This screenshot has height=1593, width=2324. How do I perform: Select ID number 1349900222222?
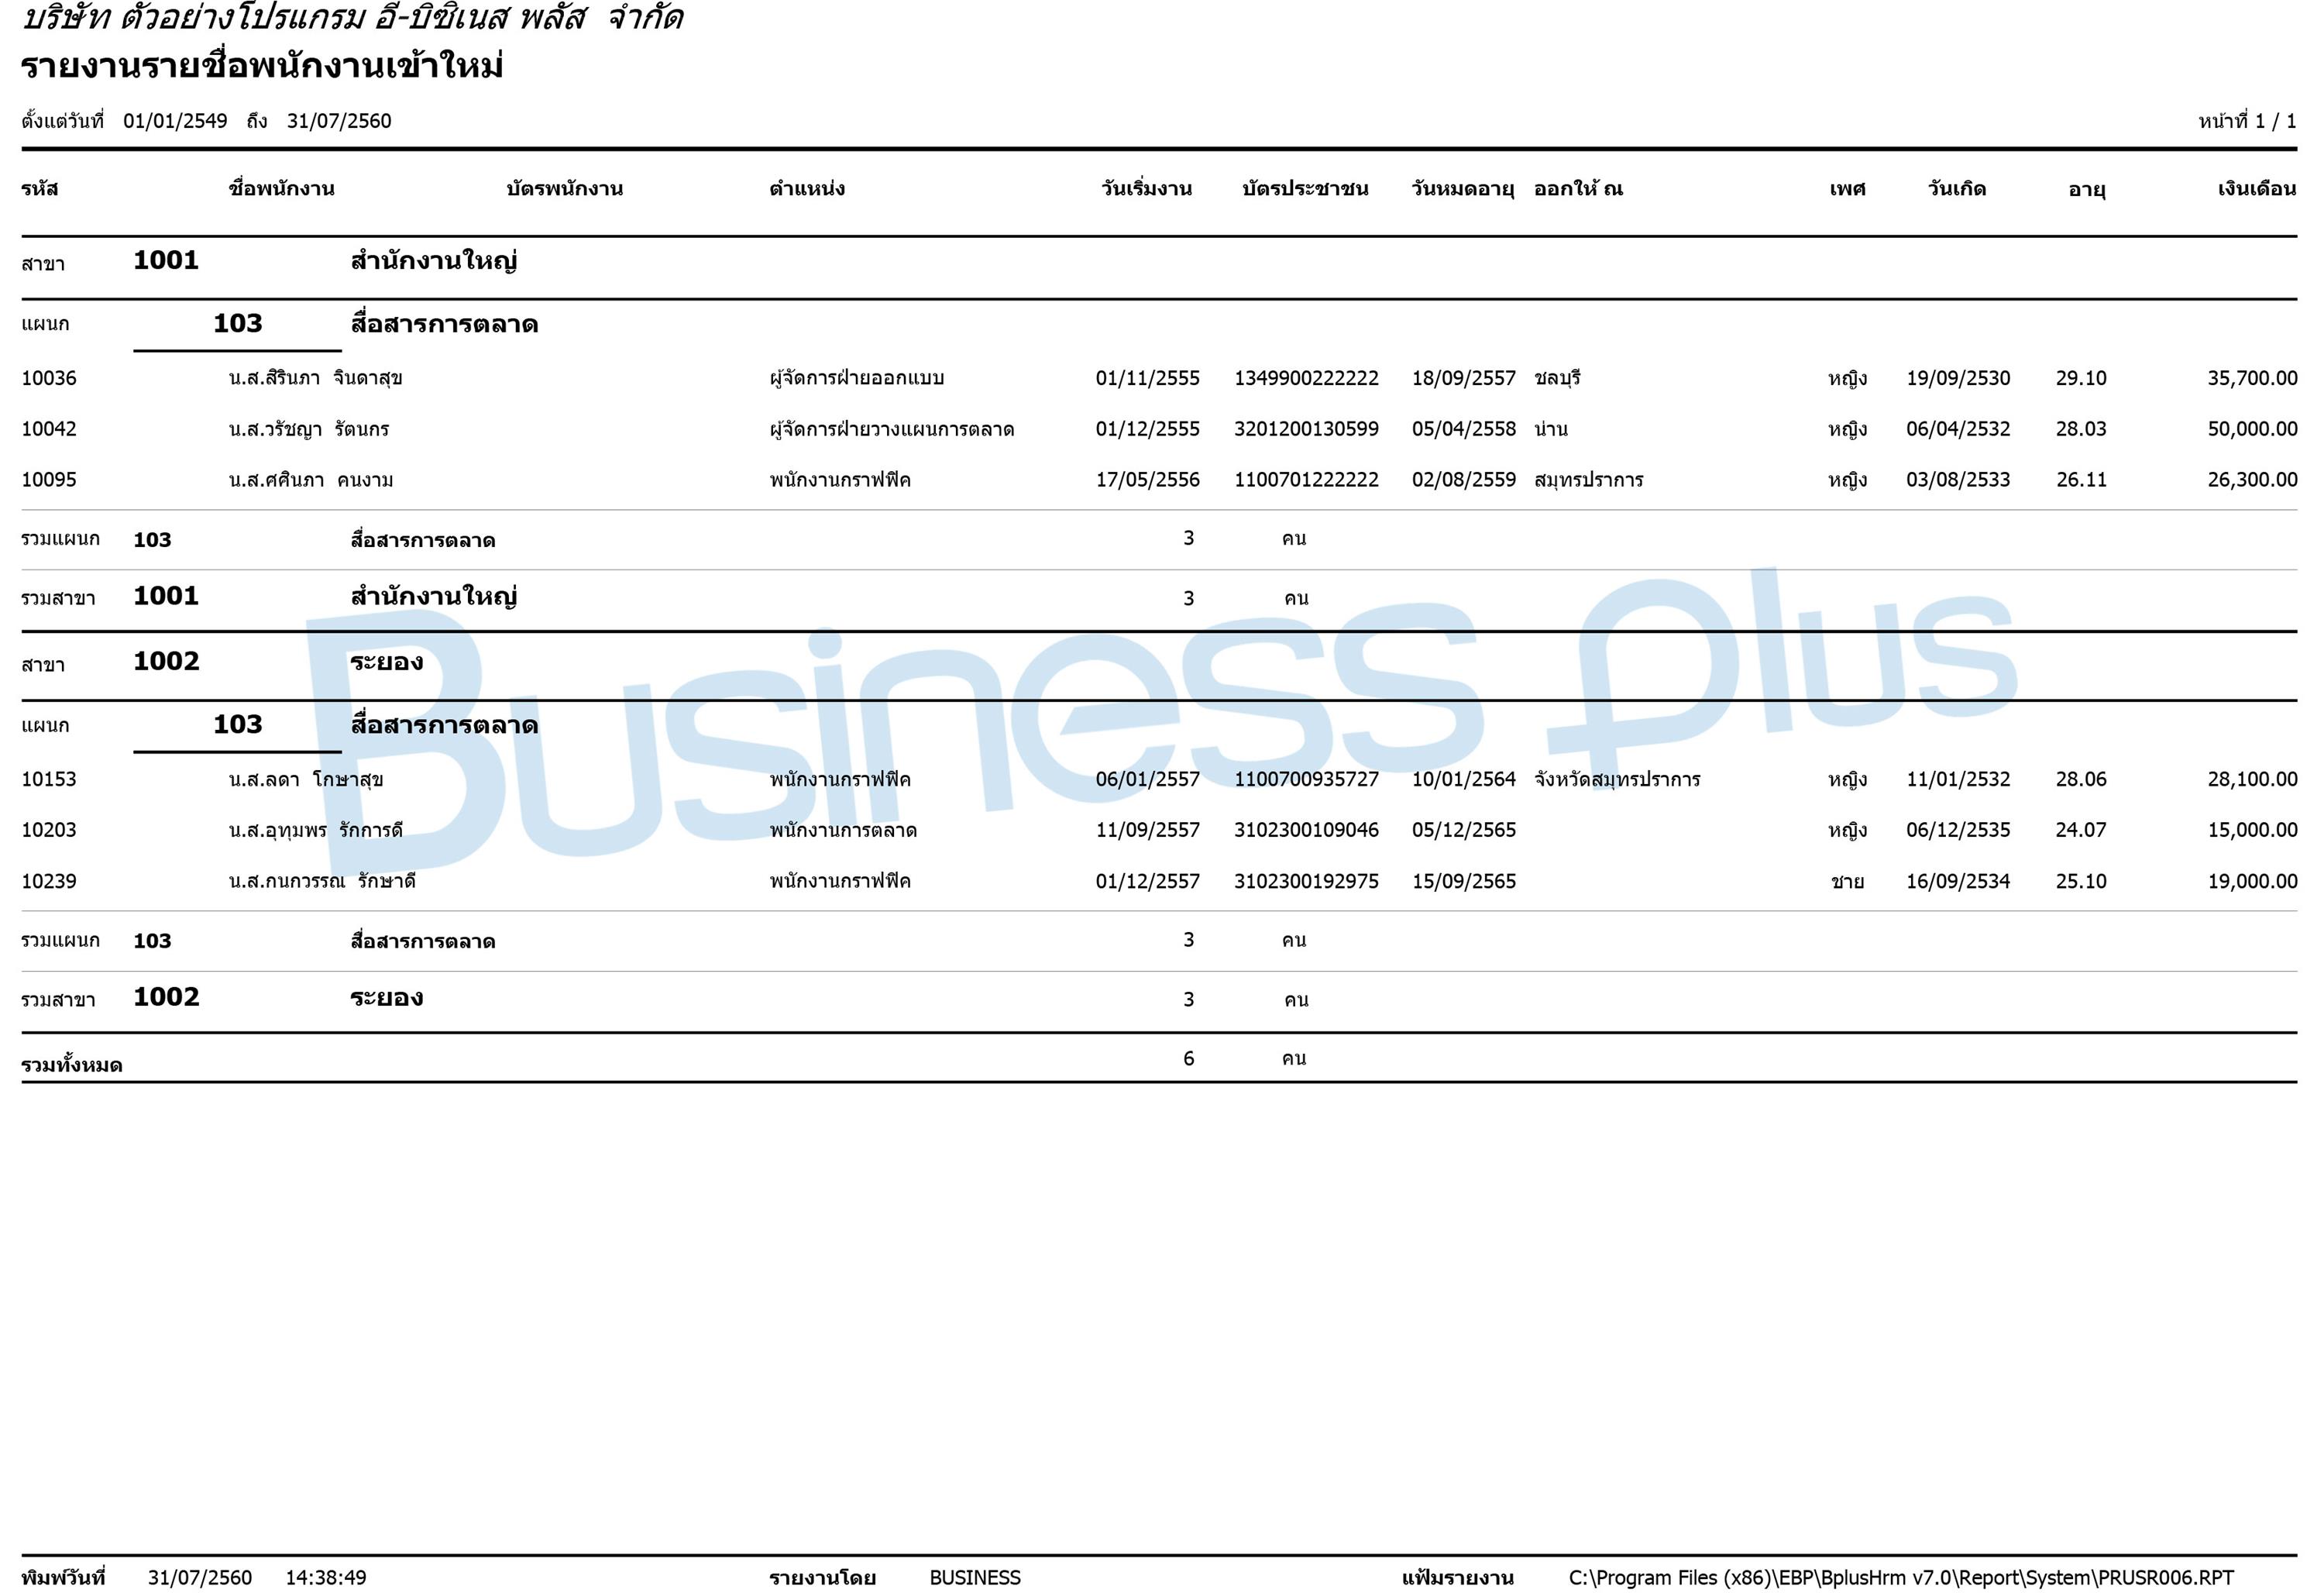click(1306, 378)
